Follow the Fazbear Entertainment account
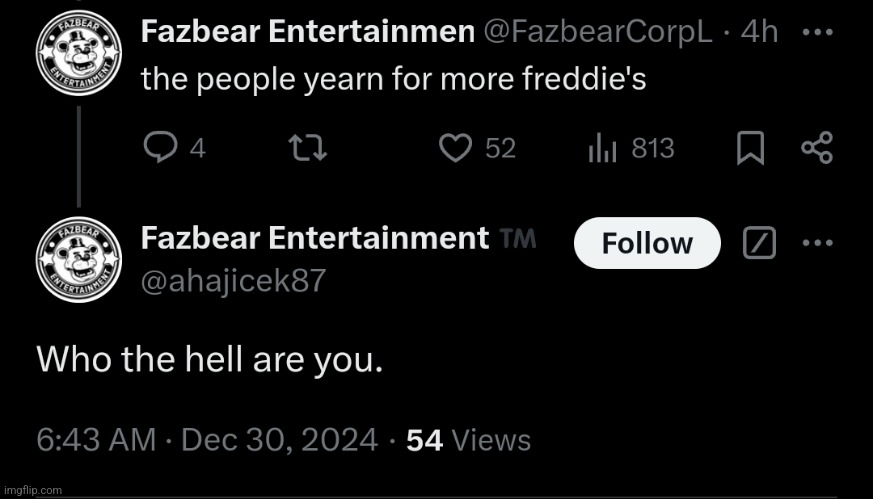The height and width of the screenshot is (499, 873). click(647, 243)
